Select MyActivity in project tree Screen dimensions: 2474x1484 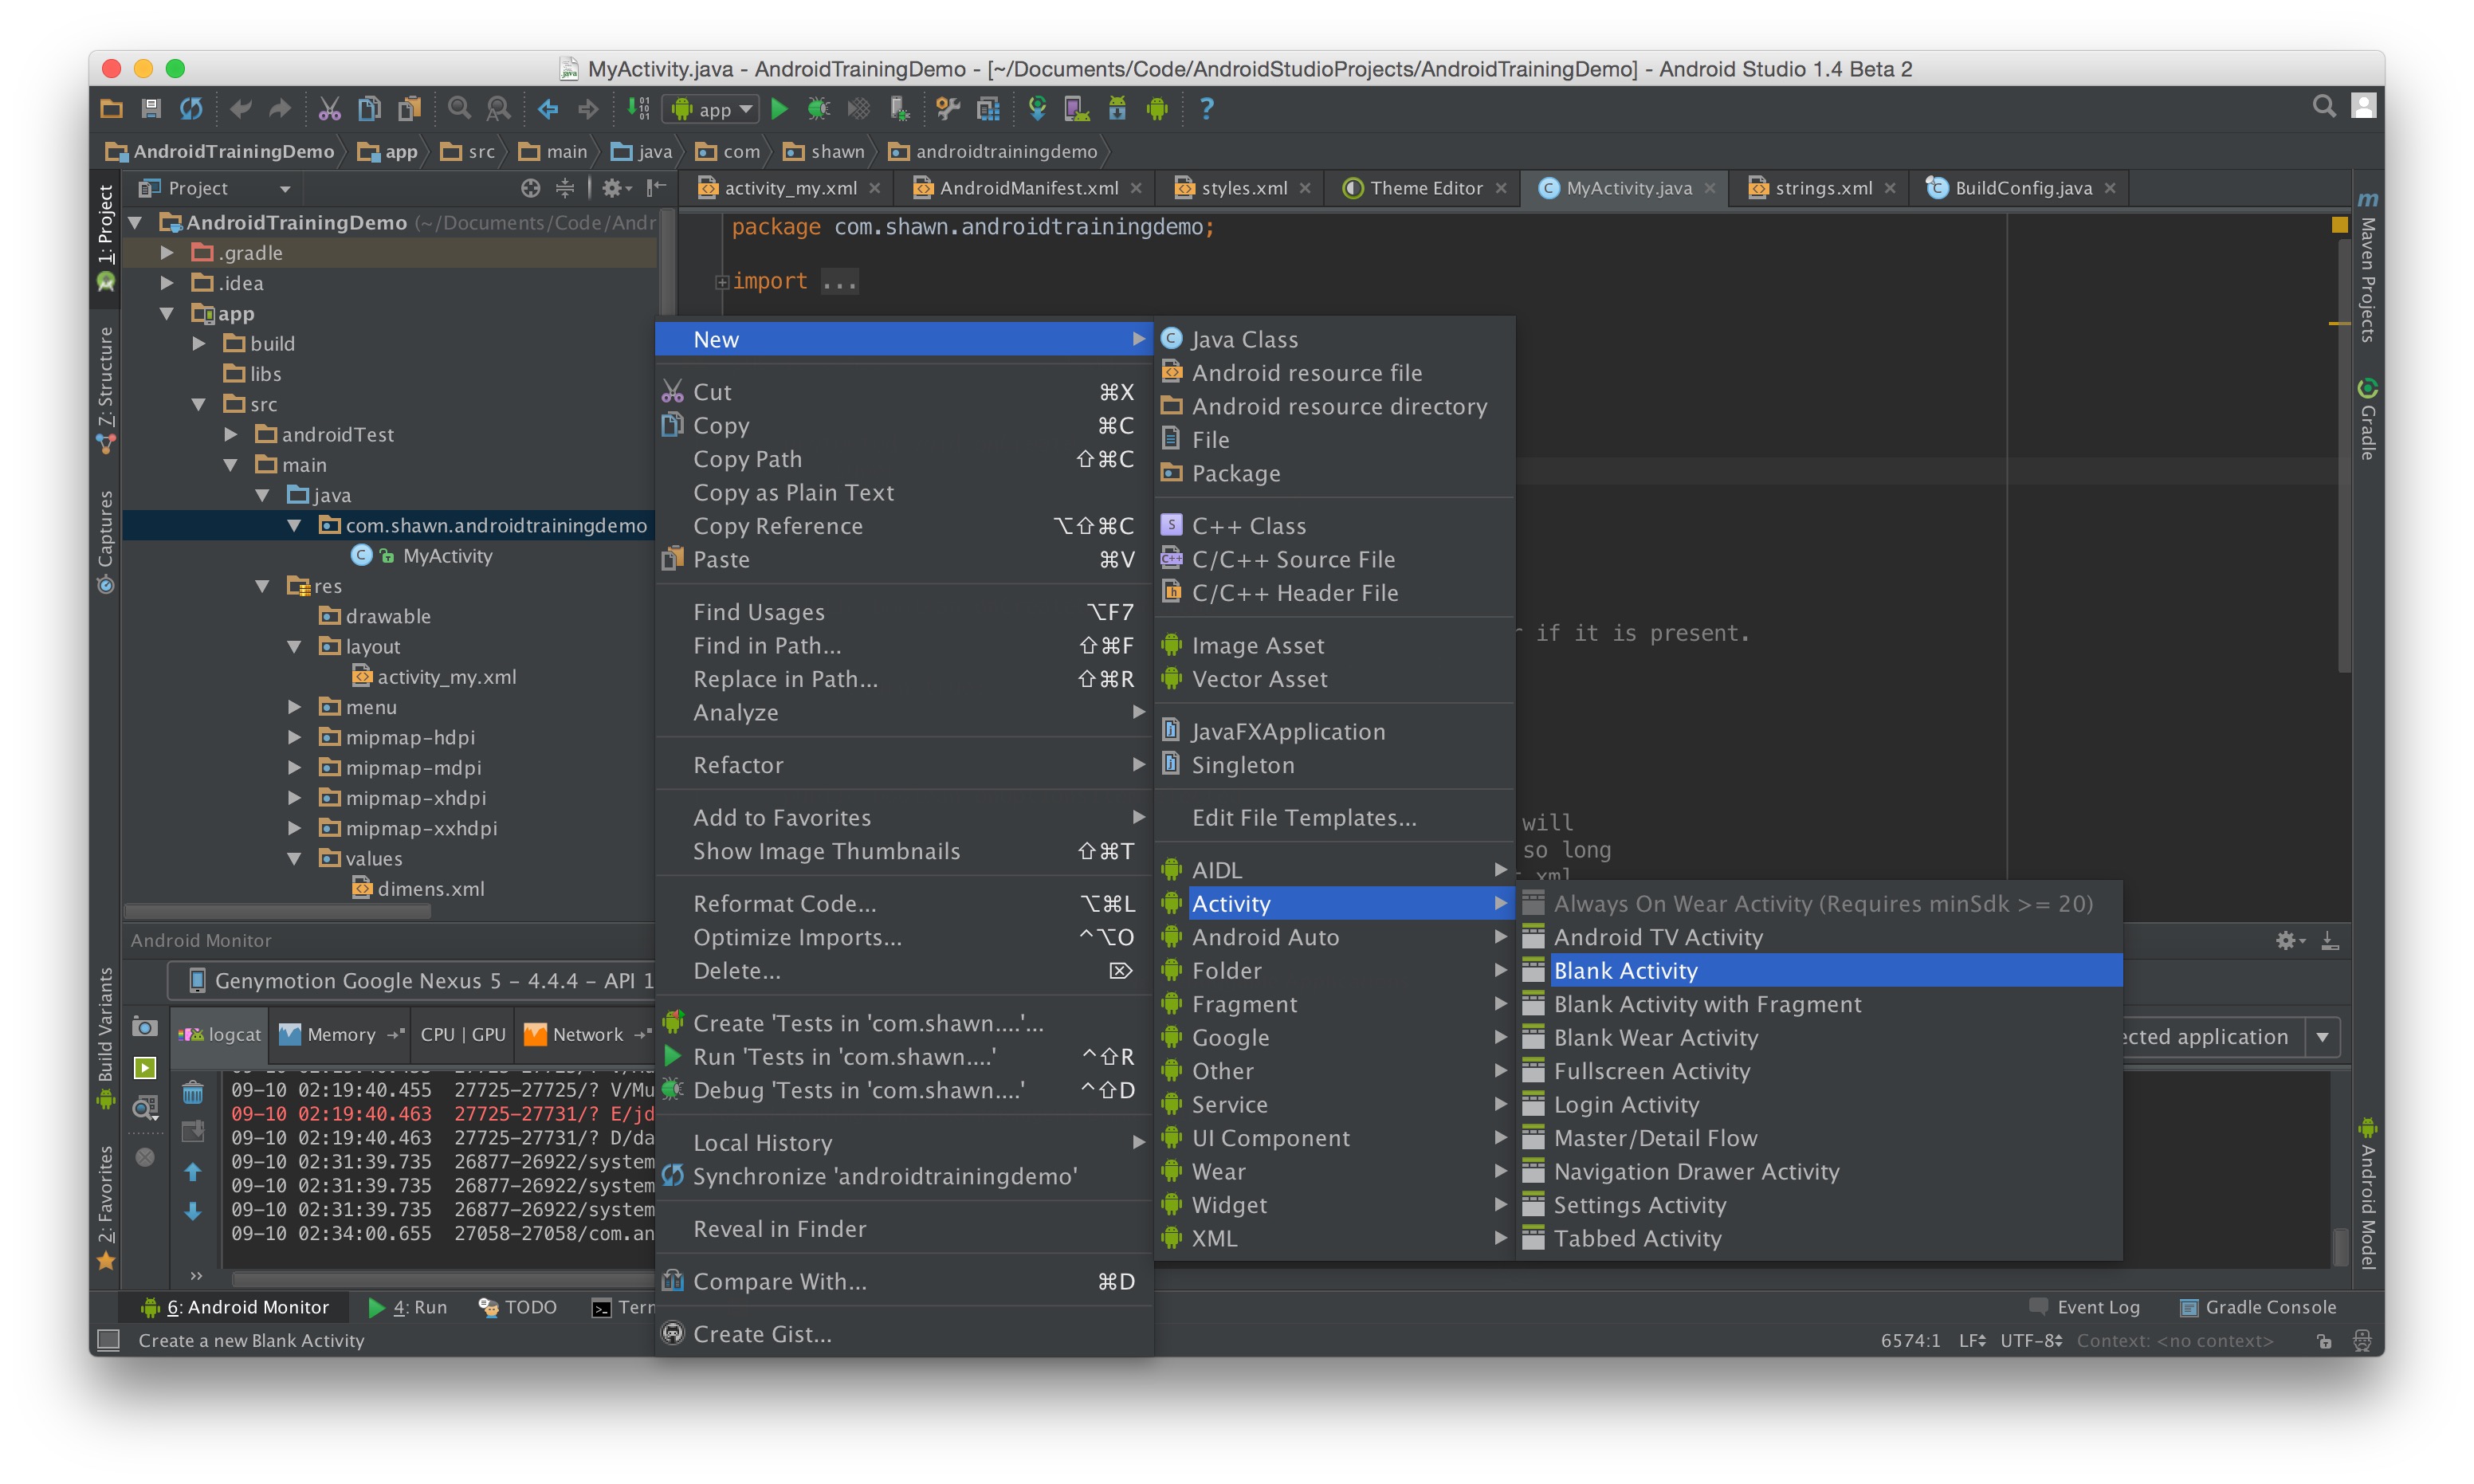(447, 556)
